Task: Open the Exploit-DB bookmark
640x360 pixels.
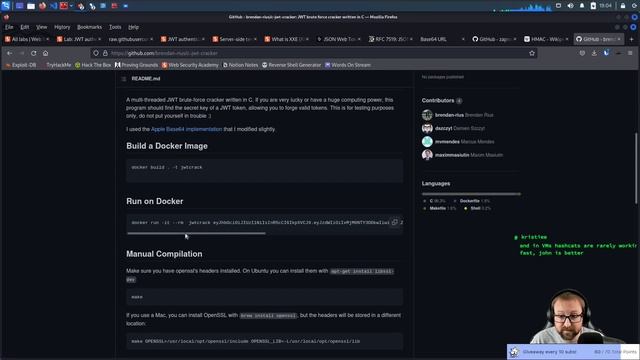Action: click(21, 65)
